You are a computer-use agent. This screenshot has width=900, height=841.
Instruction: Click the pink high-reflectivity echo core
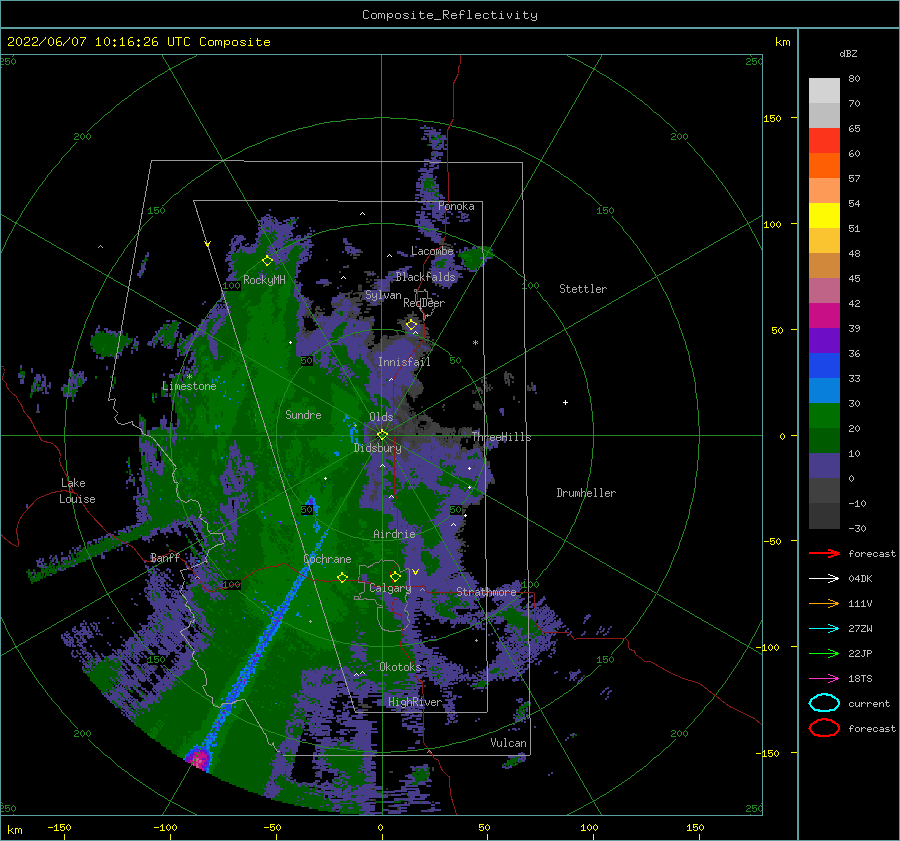pos(199,759)
